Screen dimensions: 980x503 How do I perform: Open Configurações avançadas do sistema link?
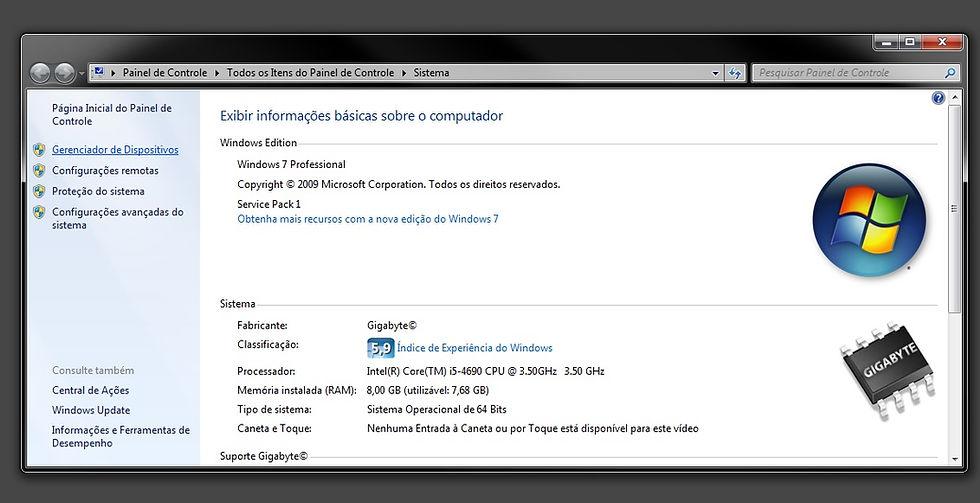(x=118, y=218)
